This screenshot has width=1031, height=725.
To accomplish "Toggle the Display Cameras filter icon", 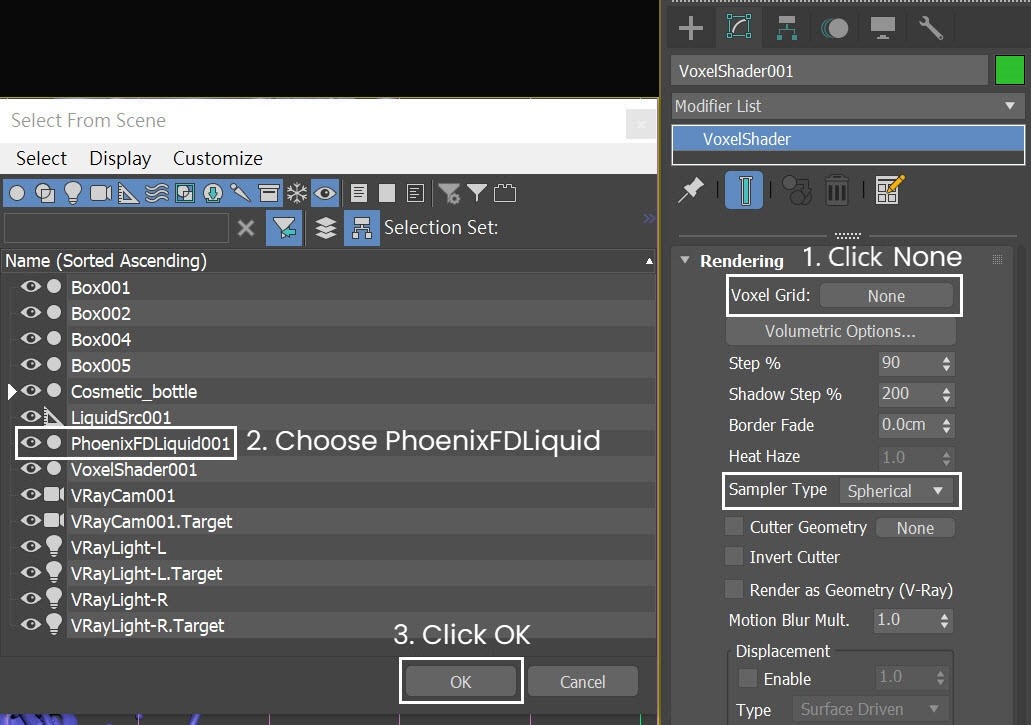I will tap(101, 193).
